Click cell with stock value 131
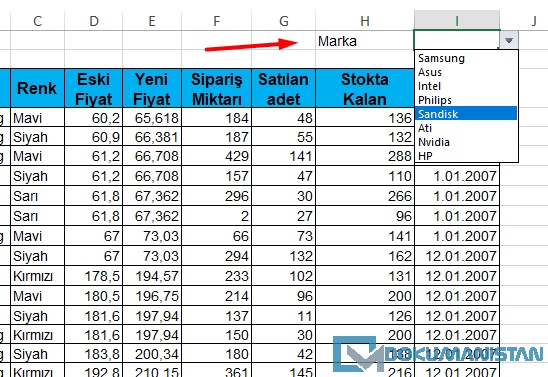The width and height of the screenshot is (548, 377). [x=365, y=276]
